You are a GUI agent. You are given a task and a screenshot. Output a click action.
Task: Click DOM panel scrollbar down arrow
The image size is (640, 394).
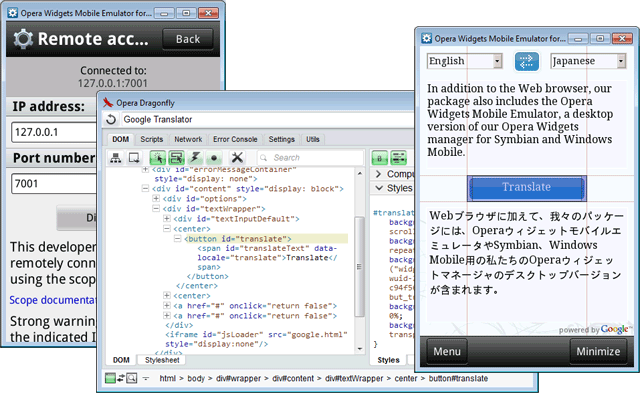tap(360, 349)
